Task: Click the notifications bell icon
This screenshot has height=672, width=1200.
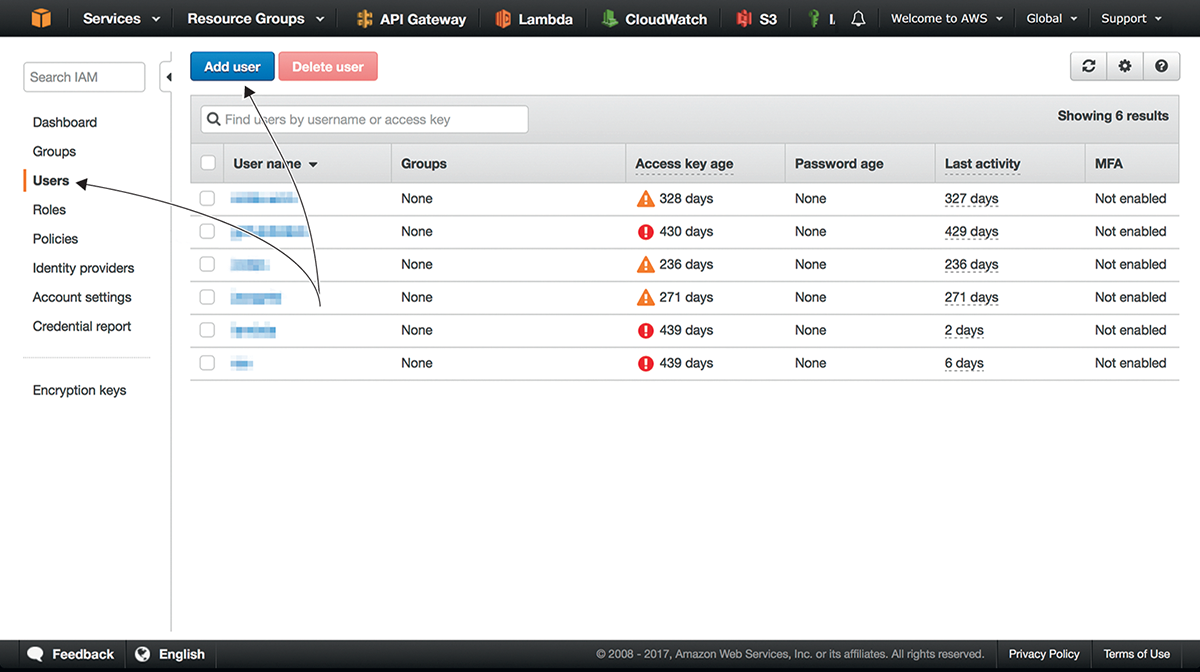Action: [858, 19]
